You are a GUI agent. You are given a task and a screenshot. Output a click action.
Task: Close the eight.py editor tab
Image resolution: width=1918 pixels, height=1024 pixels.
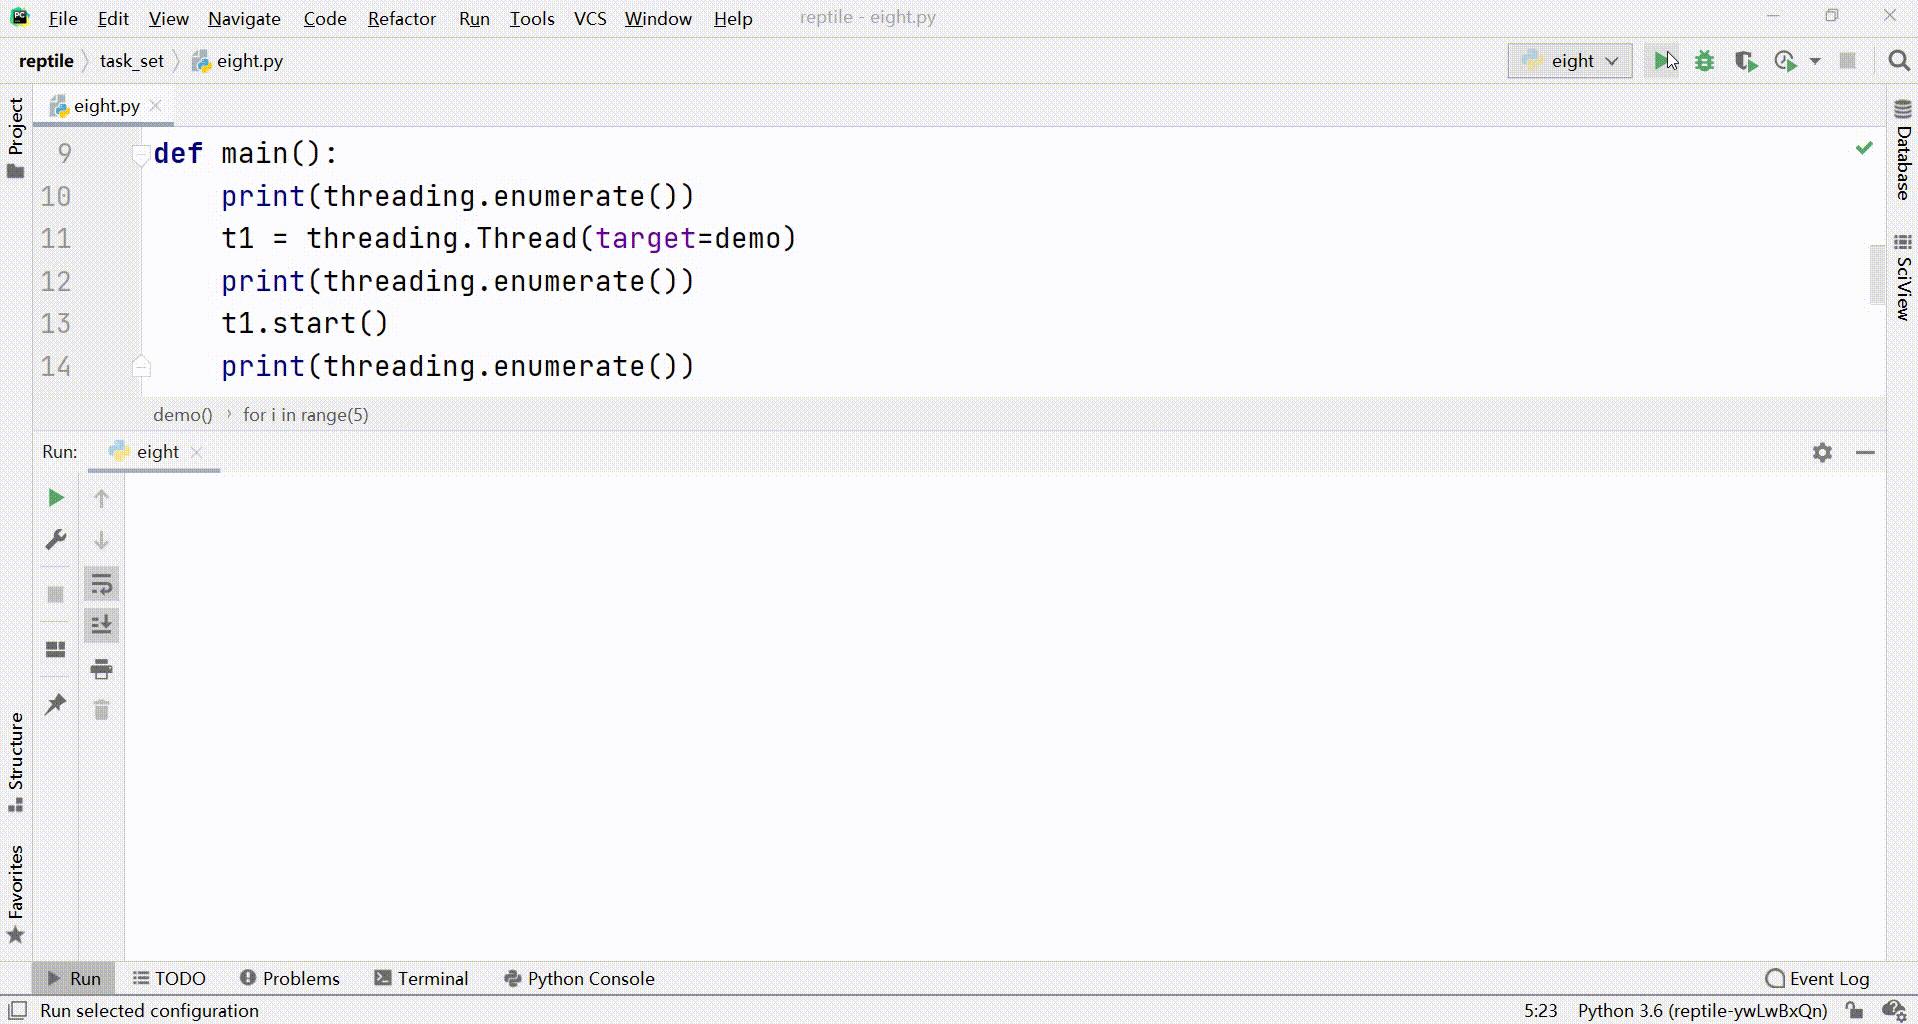[156, 105]
